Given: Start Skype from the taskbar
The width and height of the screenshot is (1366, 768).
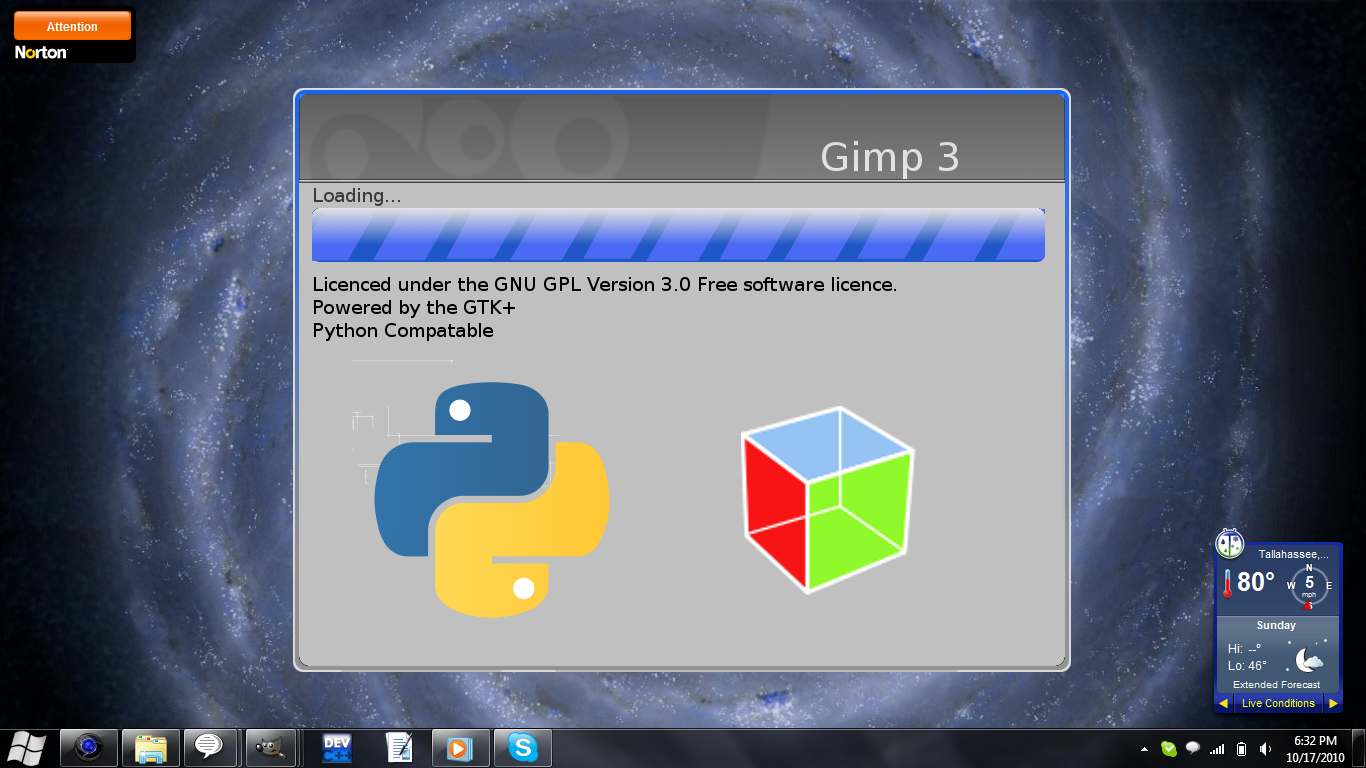Looking at the screenshot, I should click(520, 747).
